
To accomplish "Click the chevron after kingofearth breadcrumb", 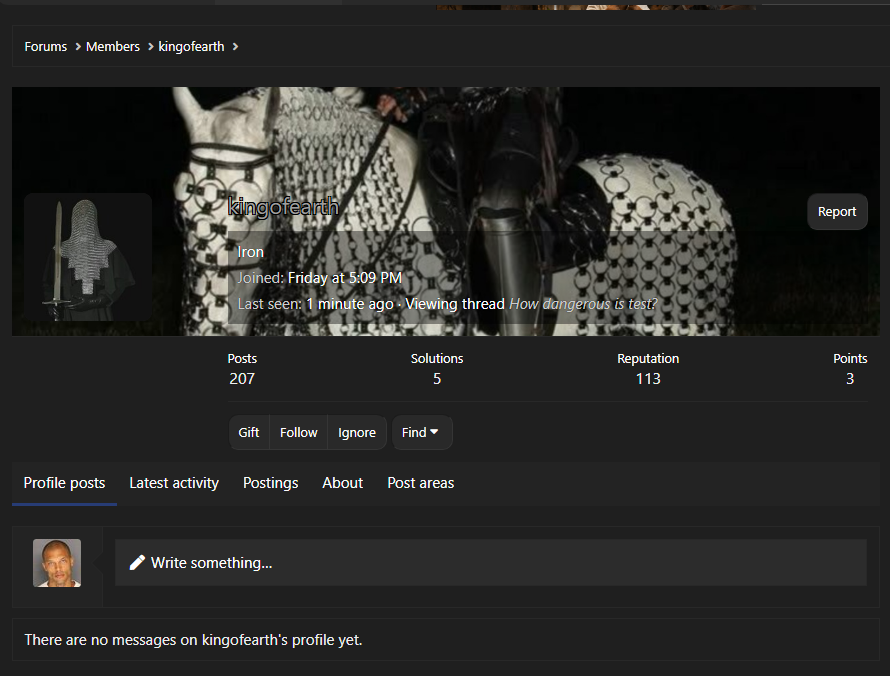I will 235,47.
